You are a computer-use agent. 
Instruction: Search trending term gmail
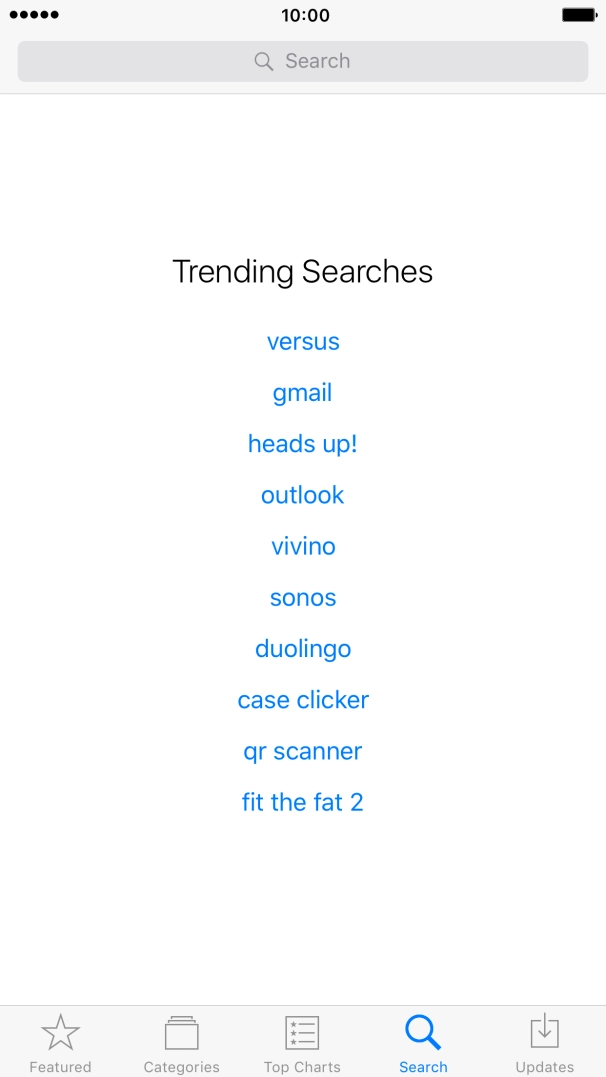(302, 392)
